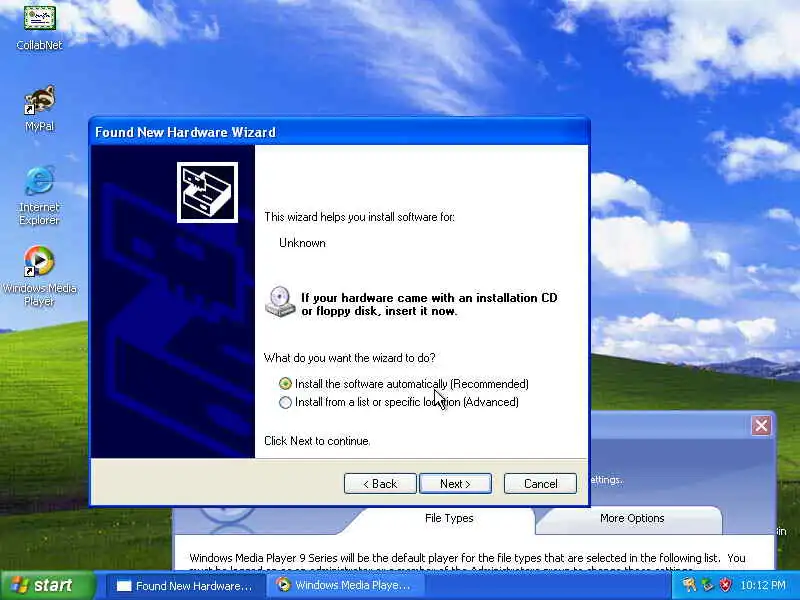Screen dimensions: 800x600
Task: Switch to Windows Media Player taskbar item
Action: coord(347,586)
